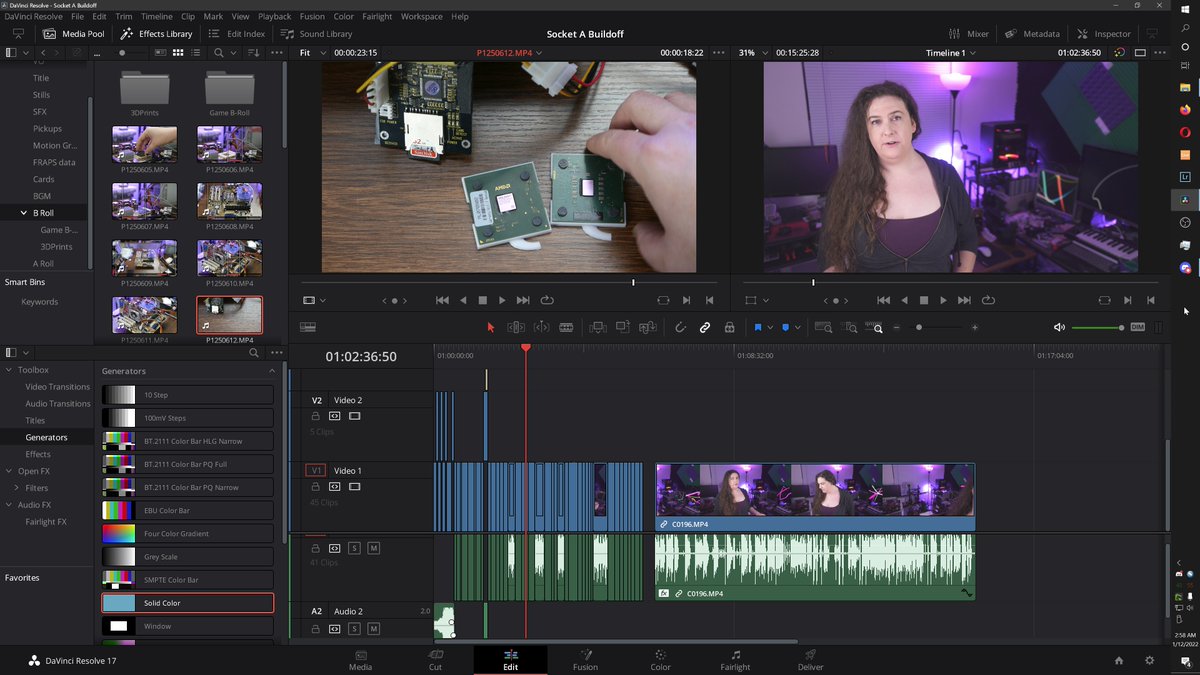Collapse the B Roll bin
Viewport: 1200px width, 675px height.
(24, 213)
